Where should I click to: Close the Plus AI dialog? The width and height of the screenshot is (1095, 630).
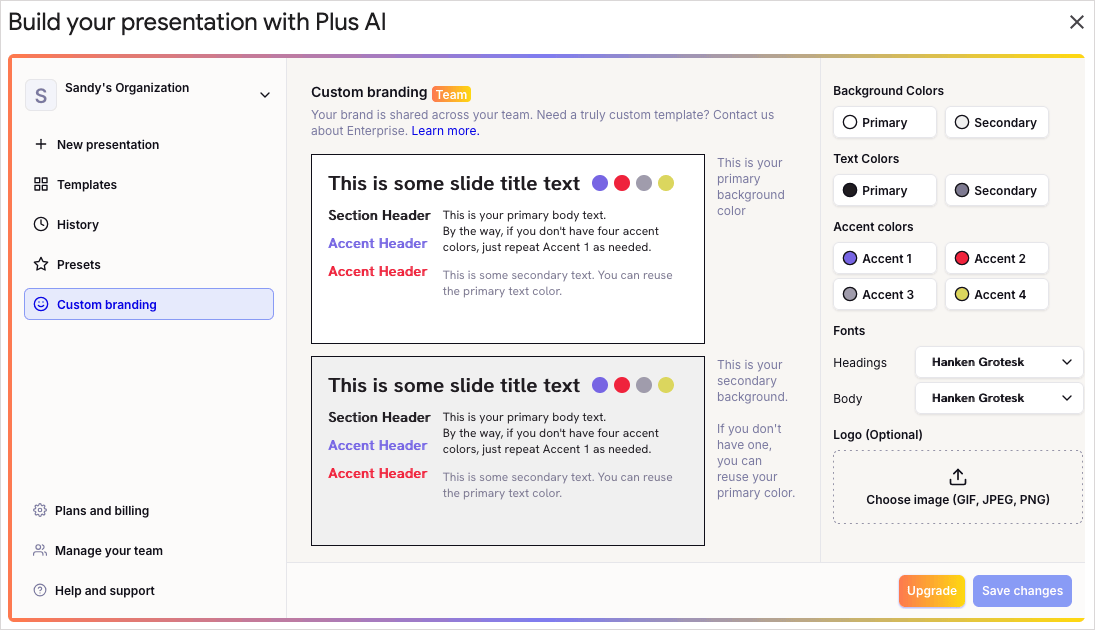tap(1076, 22)
